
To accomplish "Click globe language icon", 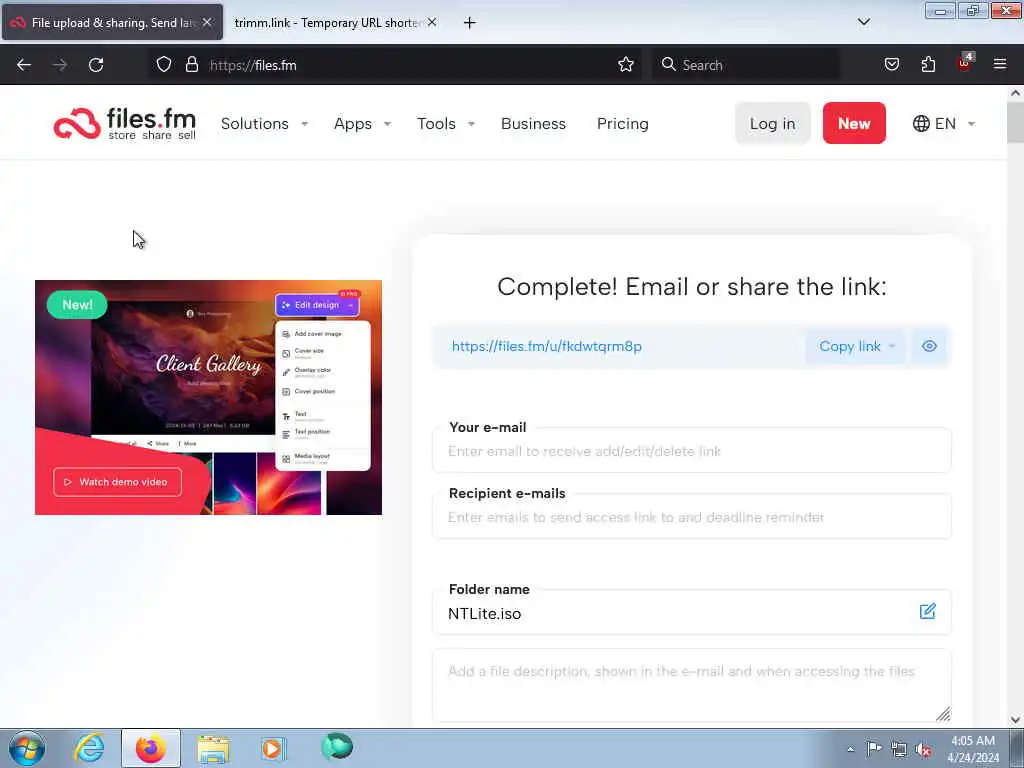I will pos(921,123).
